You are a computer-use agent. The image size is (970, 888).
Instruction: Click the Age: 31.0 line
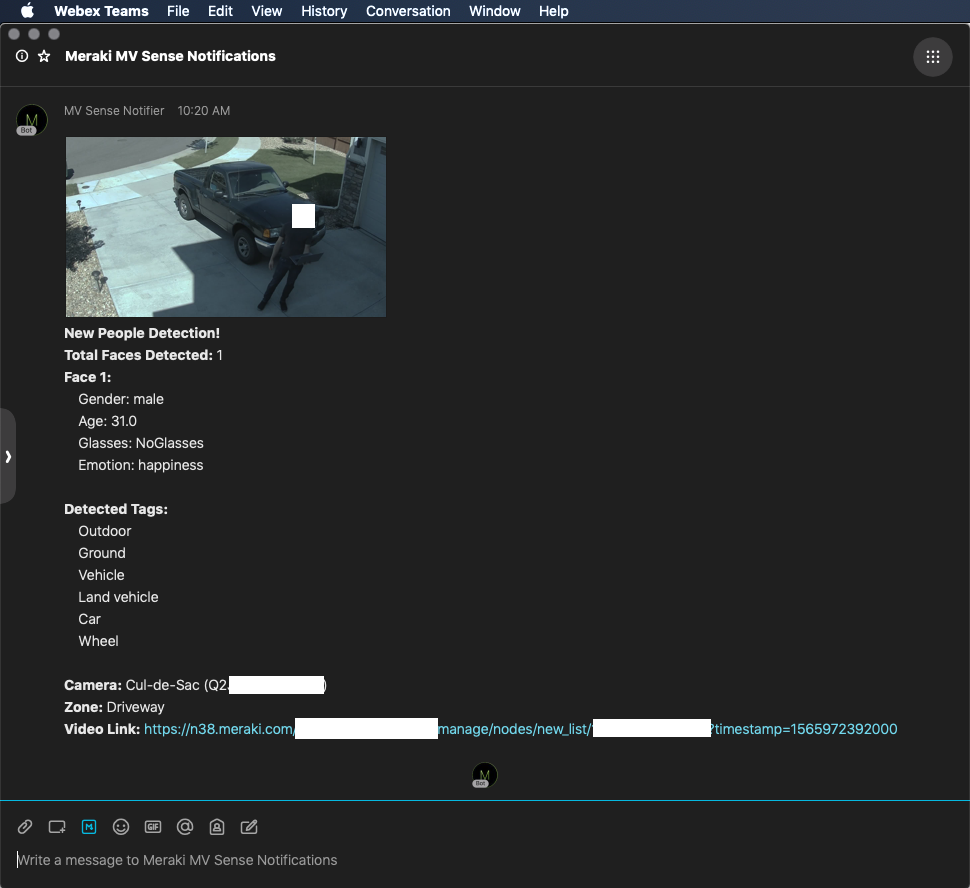point(108,421)
